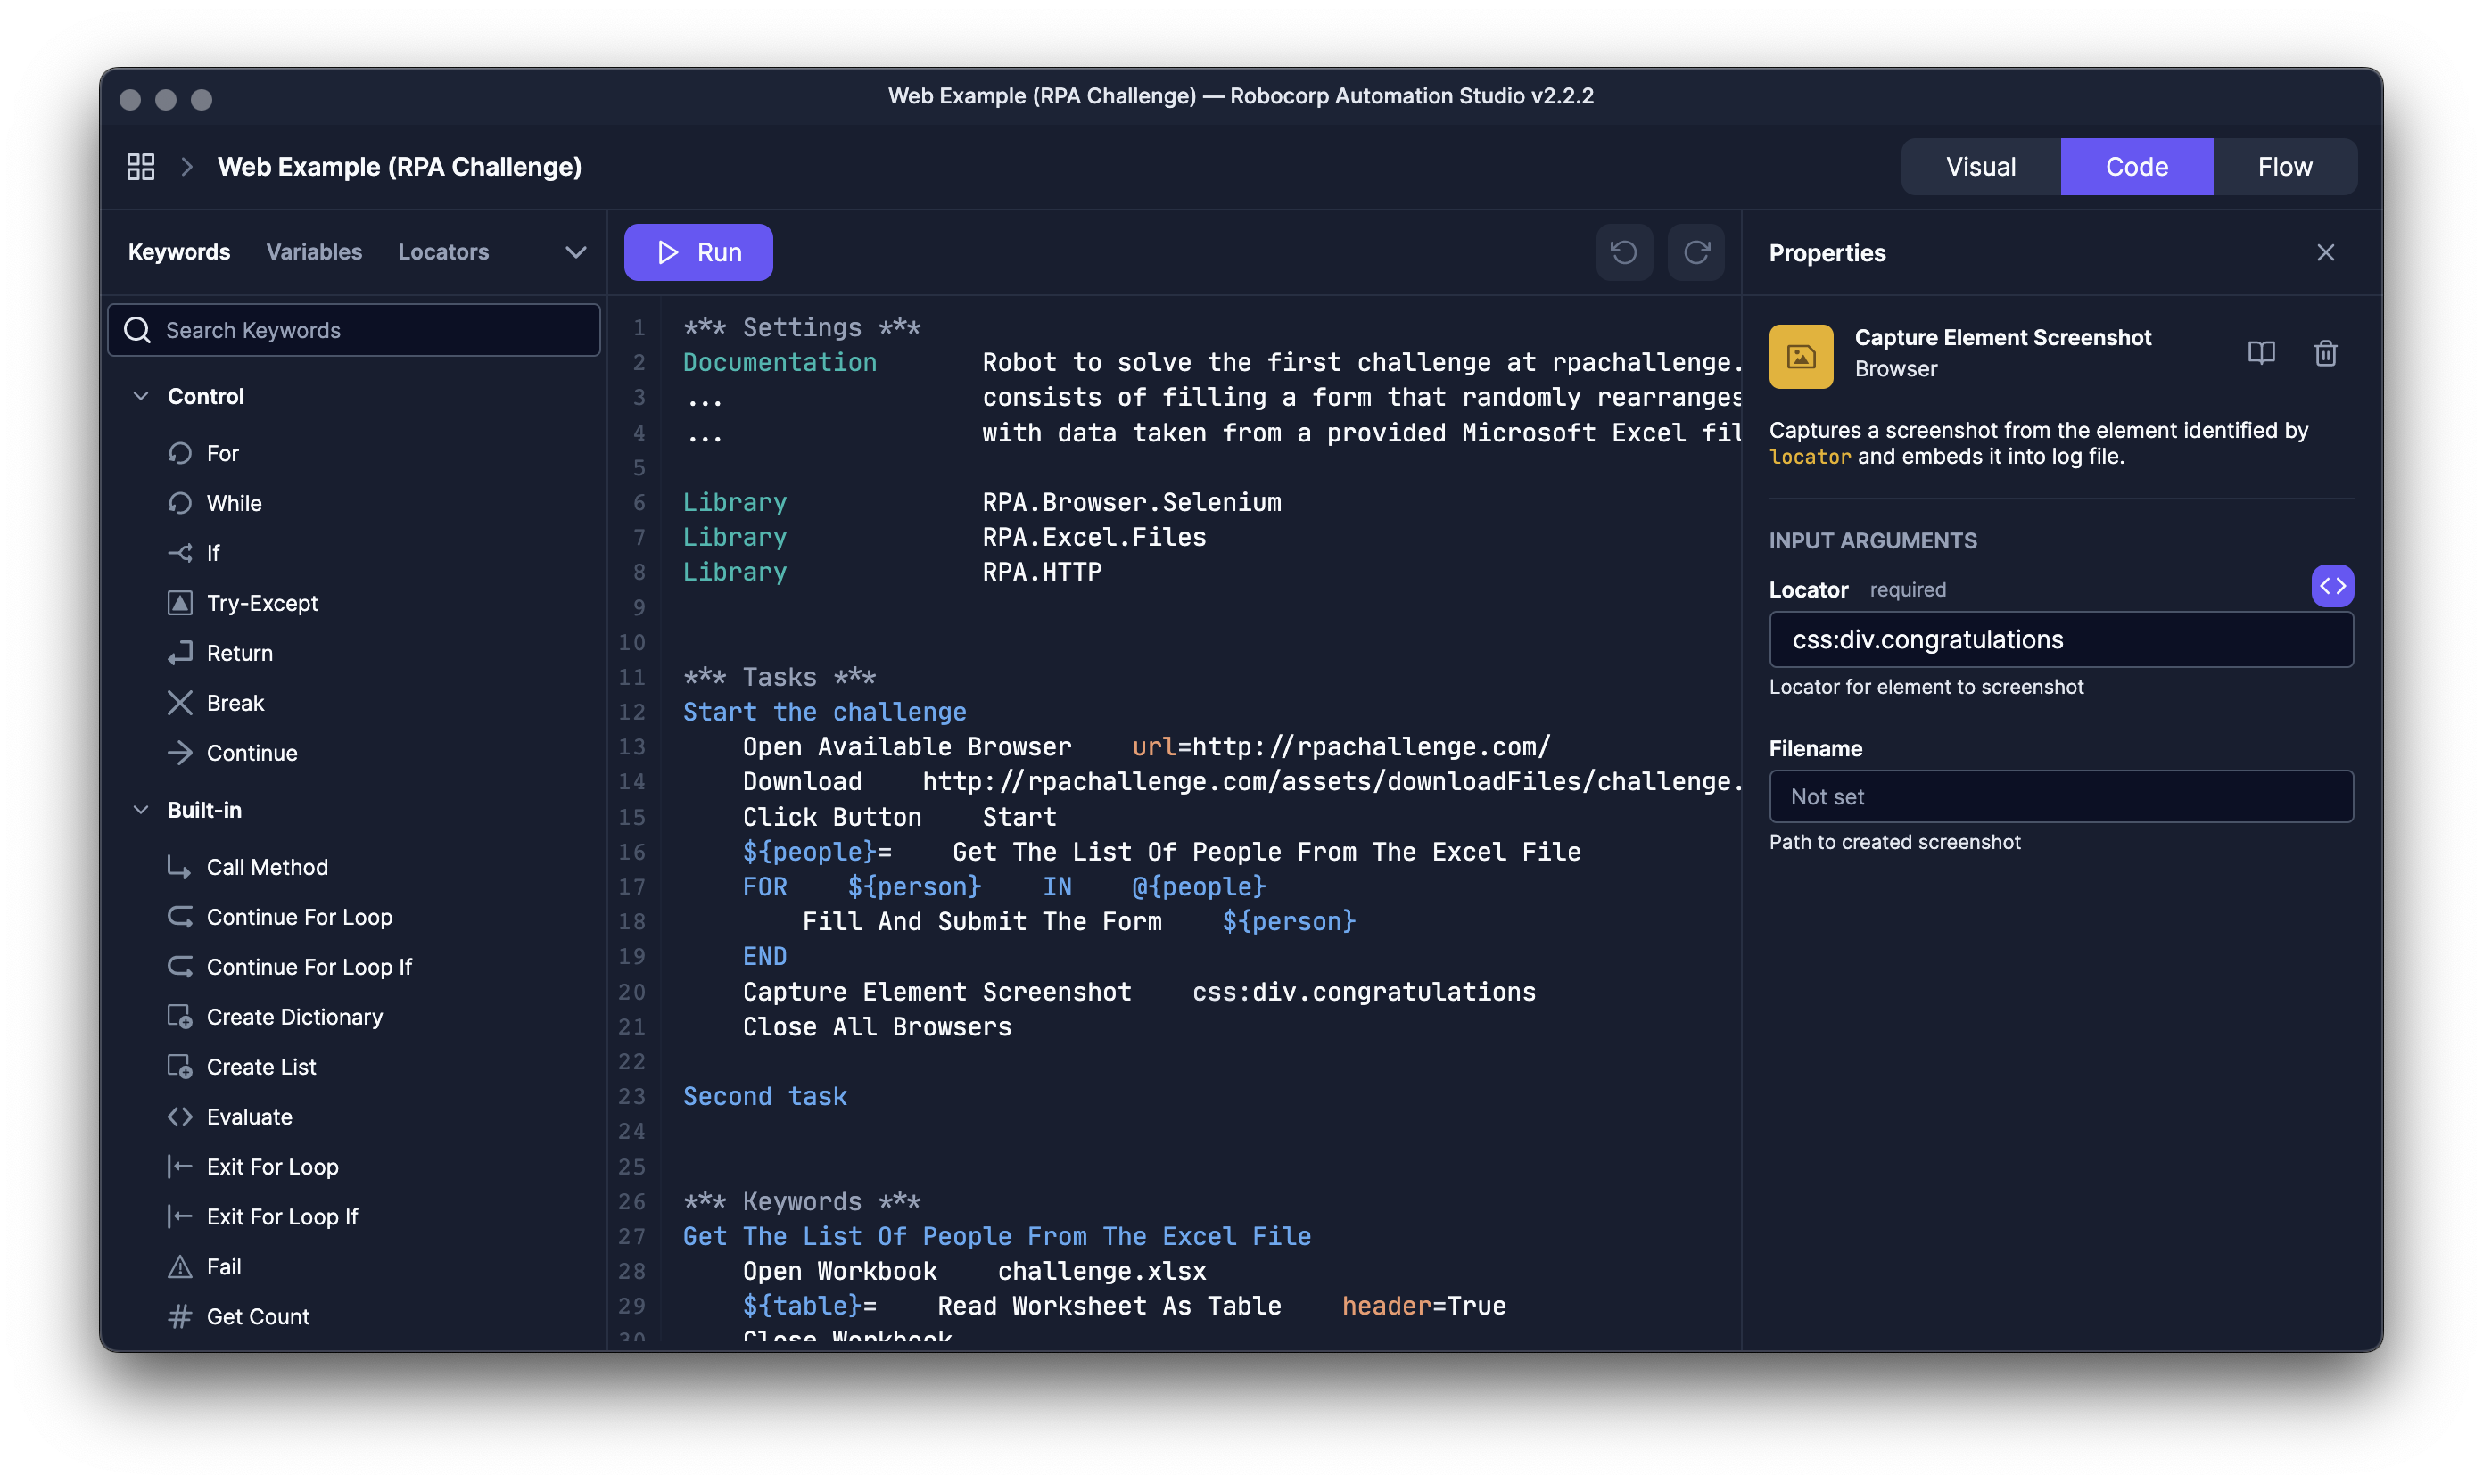Image resolution: width=2483 pixels, height=1484 pixels.
Task: Click the Fail warning triangle icon
Action: [180, 1267]
